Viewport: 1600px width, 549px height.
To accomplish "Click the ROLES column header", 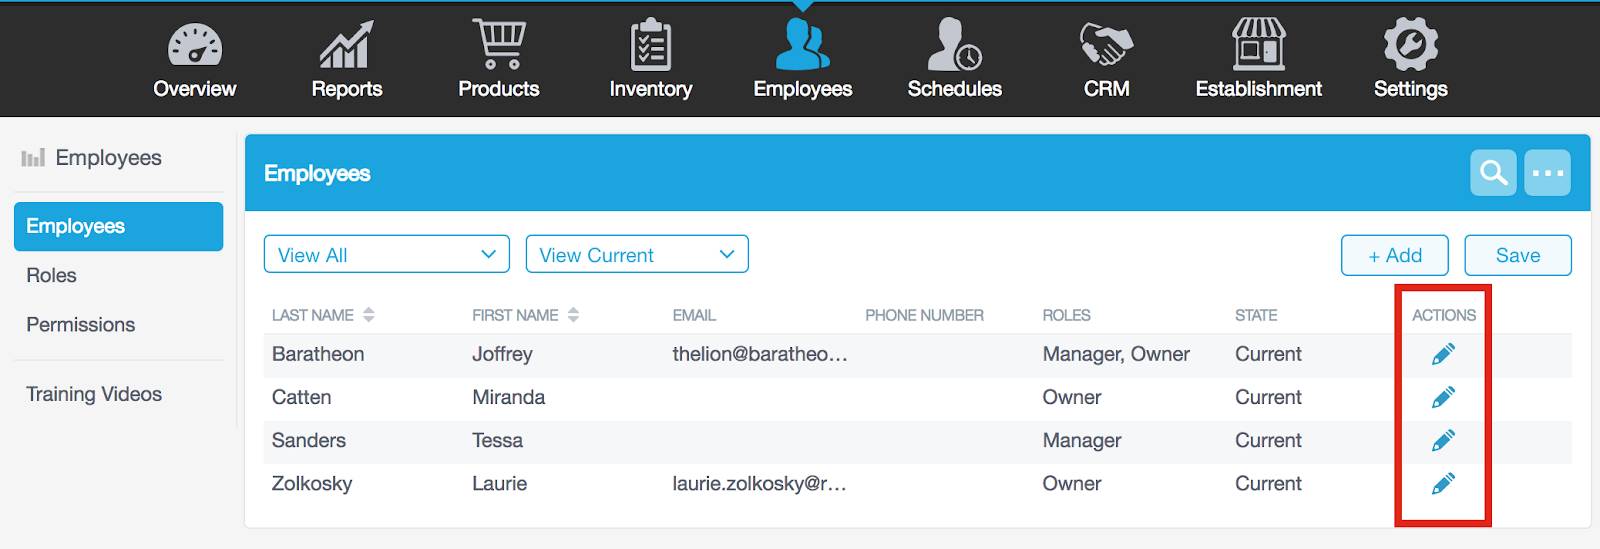I will tap(1066, 315).
